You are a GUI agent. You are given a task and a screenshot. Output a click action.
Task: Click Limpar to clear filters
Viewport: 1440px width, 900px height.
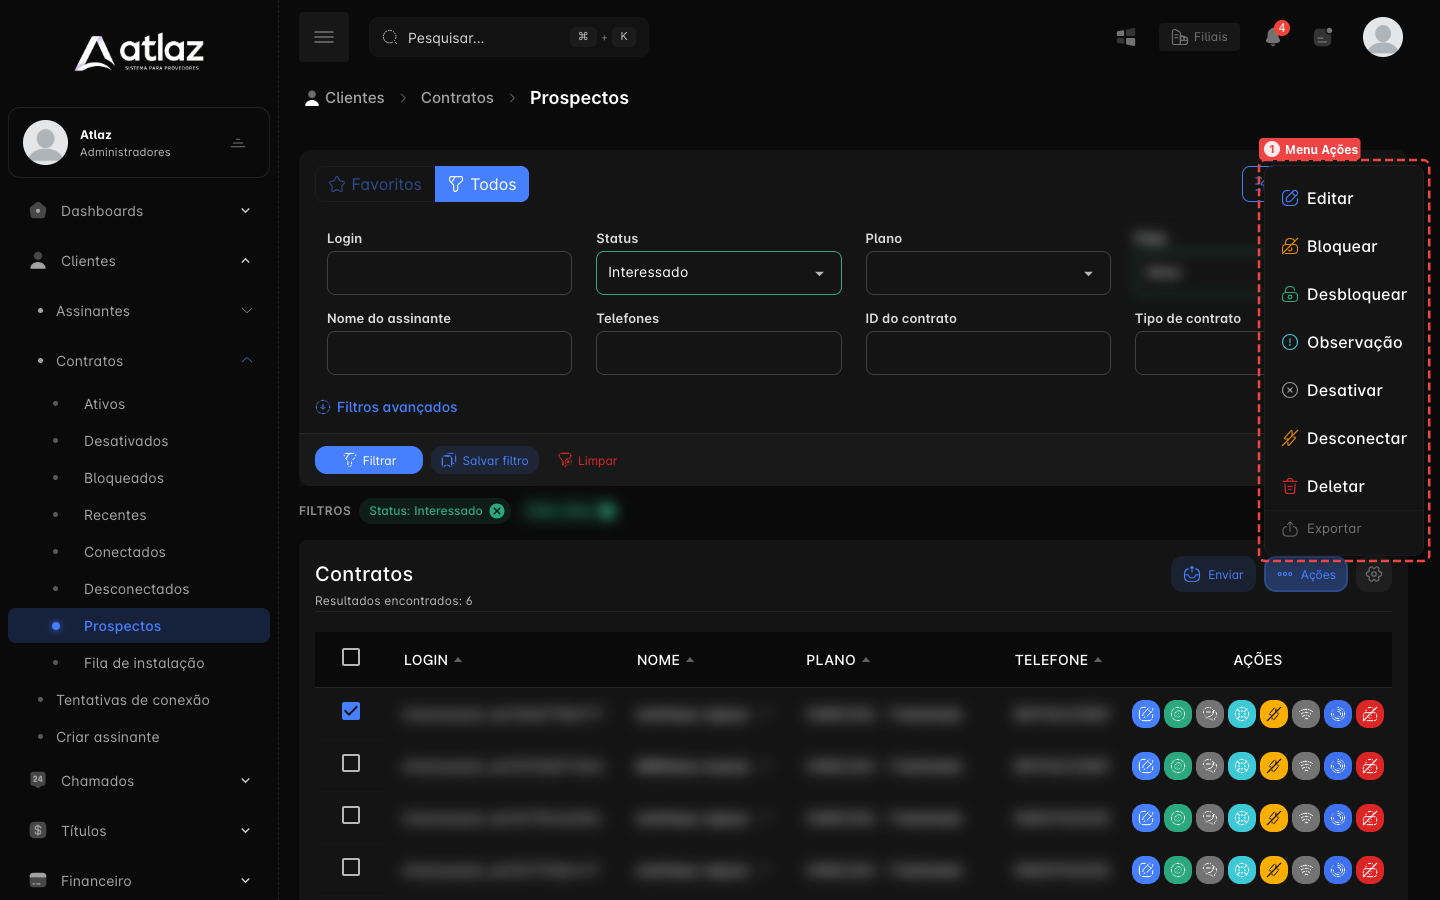point(587,460)
